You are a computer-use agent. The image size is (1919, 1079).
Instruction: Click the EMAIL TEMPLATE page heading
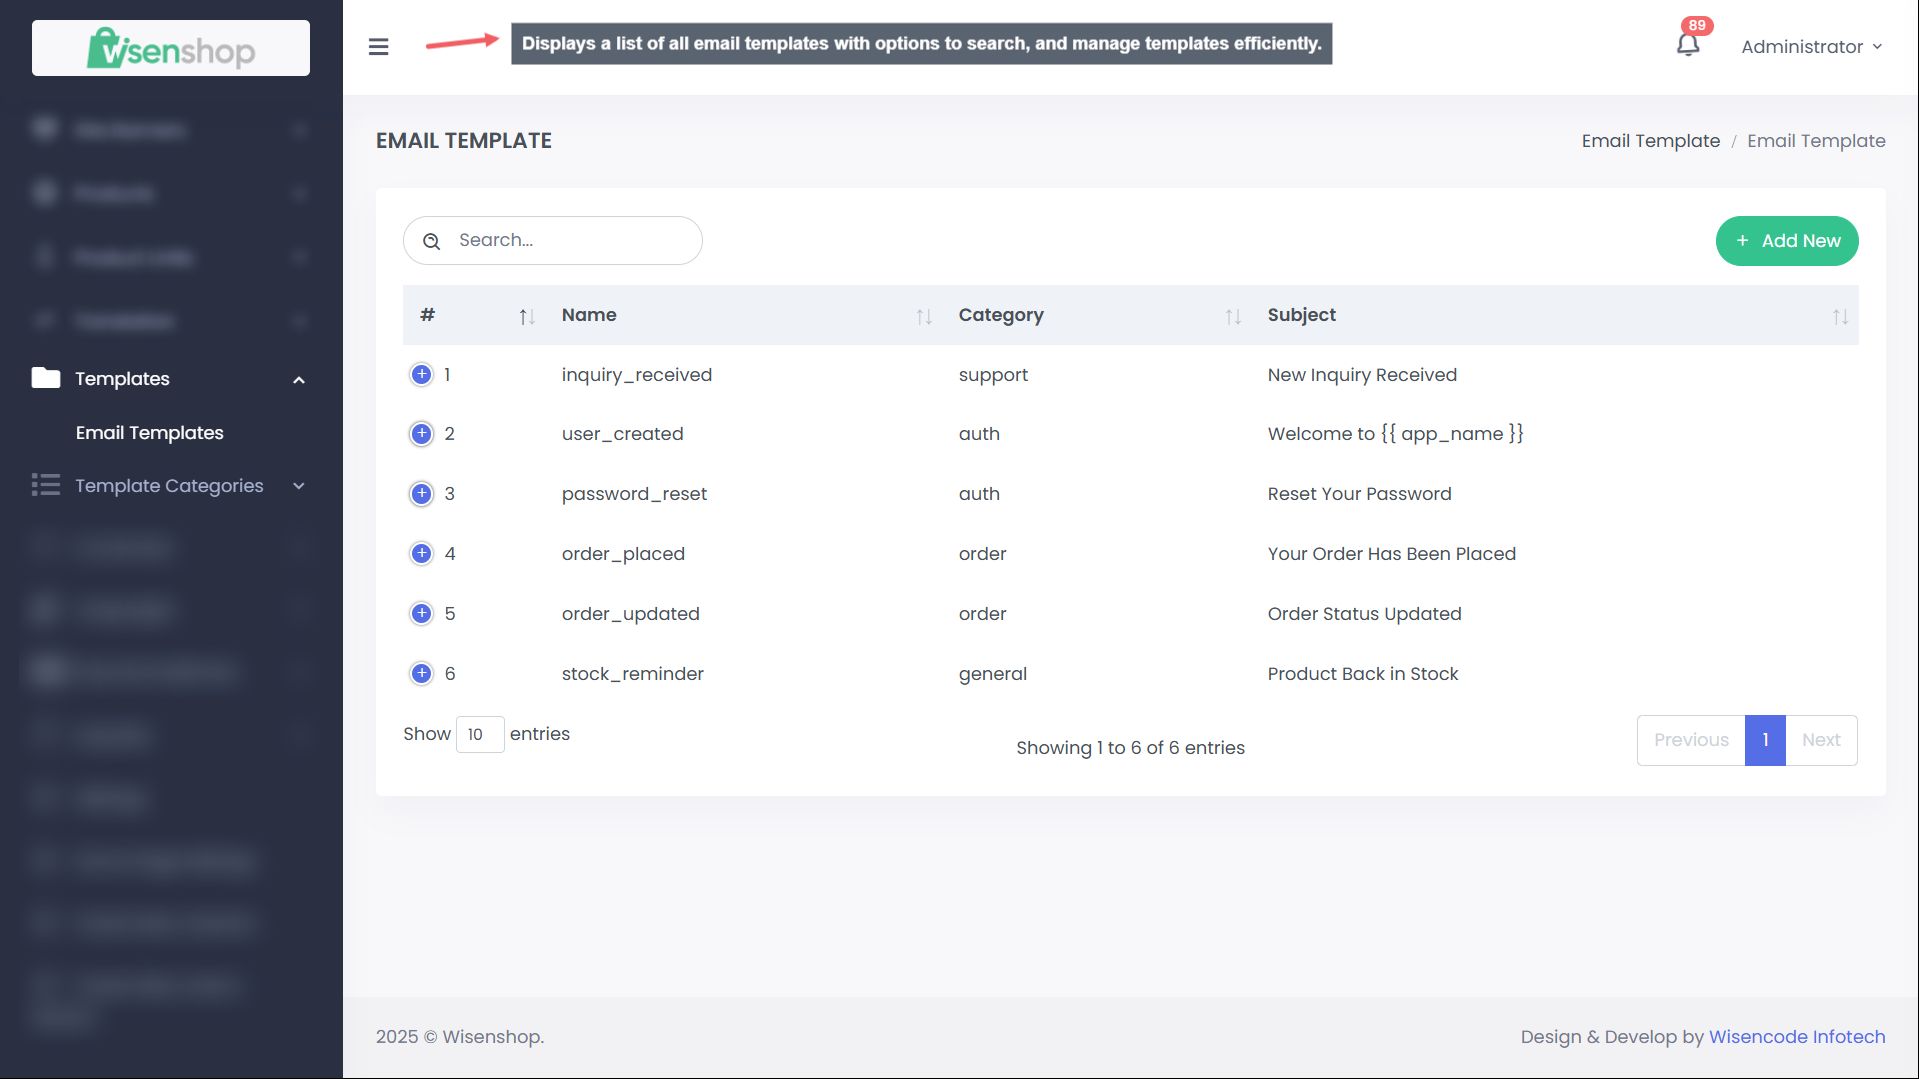(464, 141)
